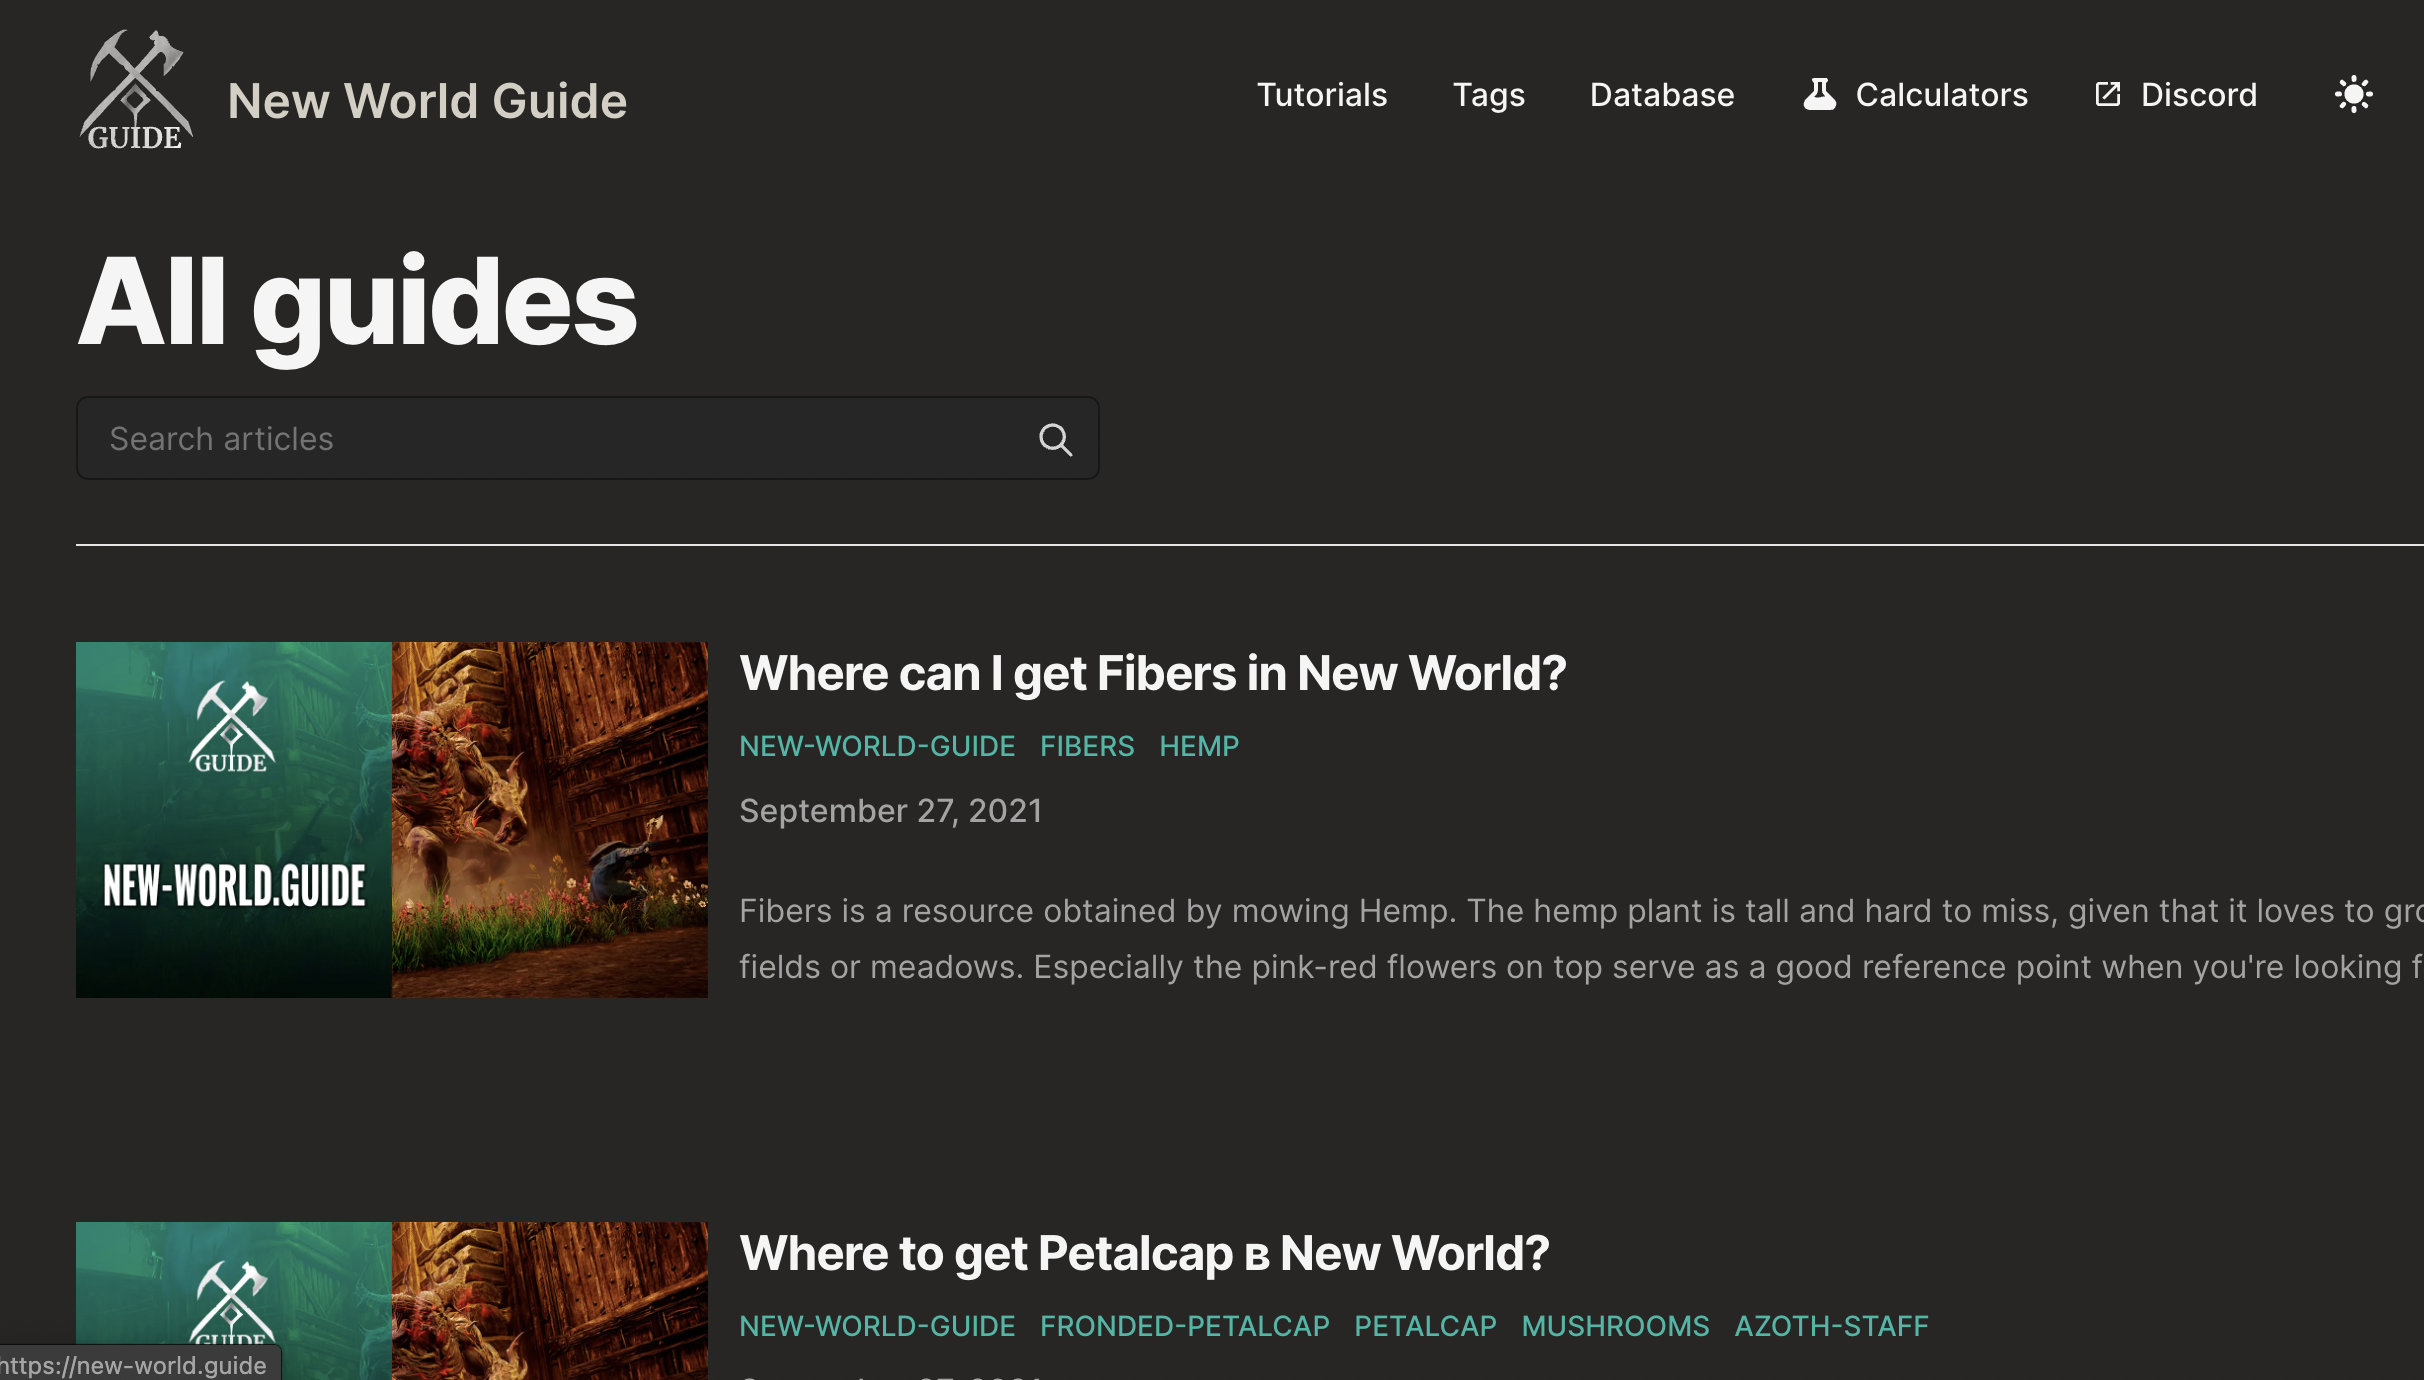Click the 'September 27, 2021' date text
The width and height of the screenshot is (2424, 1380).
click(x=890, y=811)
